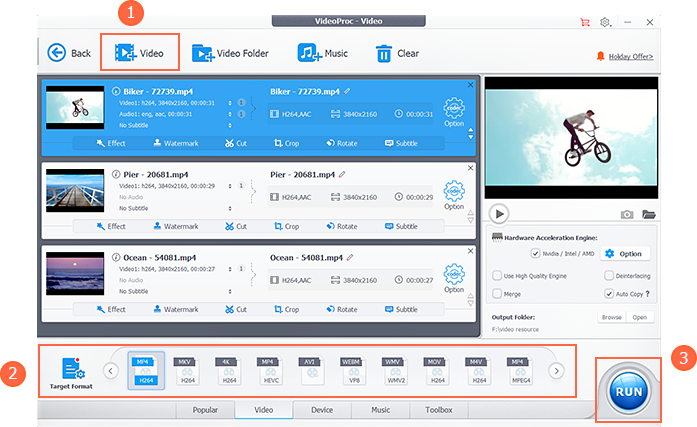Switch to the Device tab
Viewport: 697px width, 427px height.
click(322, 410)
